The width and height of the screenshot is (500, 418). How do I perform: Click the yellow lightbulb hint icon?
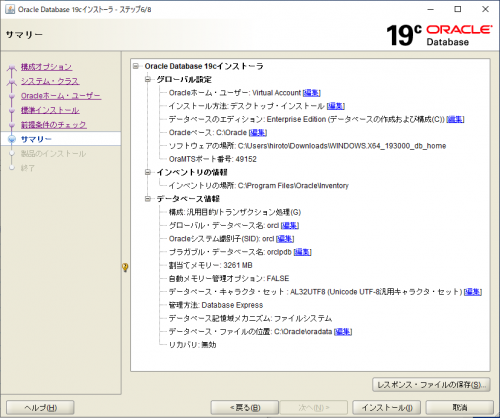pos(125,267)
